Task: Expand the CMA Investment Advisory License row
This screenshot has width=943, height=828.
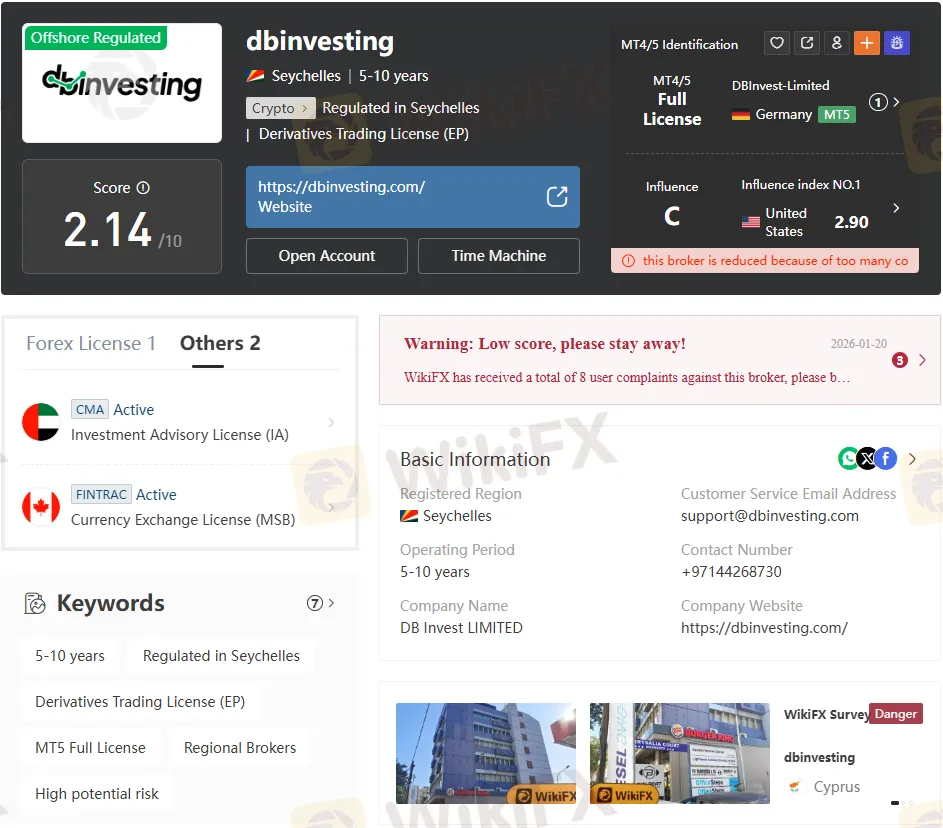Action: [331, 423]
